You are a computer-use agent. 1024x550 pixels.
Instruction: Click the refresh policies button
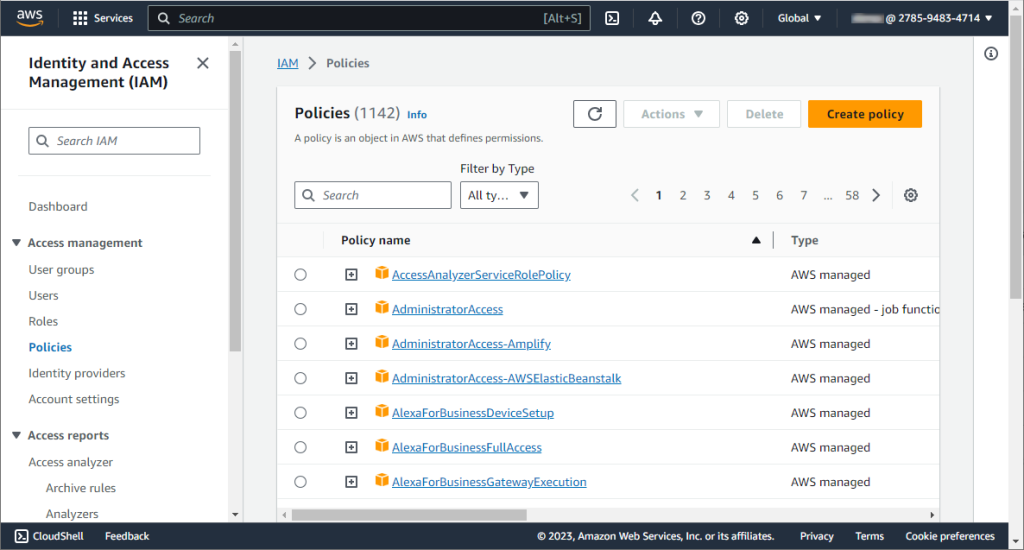coord(594,114)
